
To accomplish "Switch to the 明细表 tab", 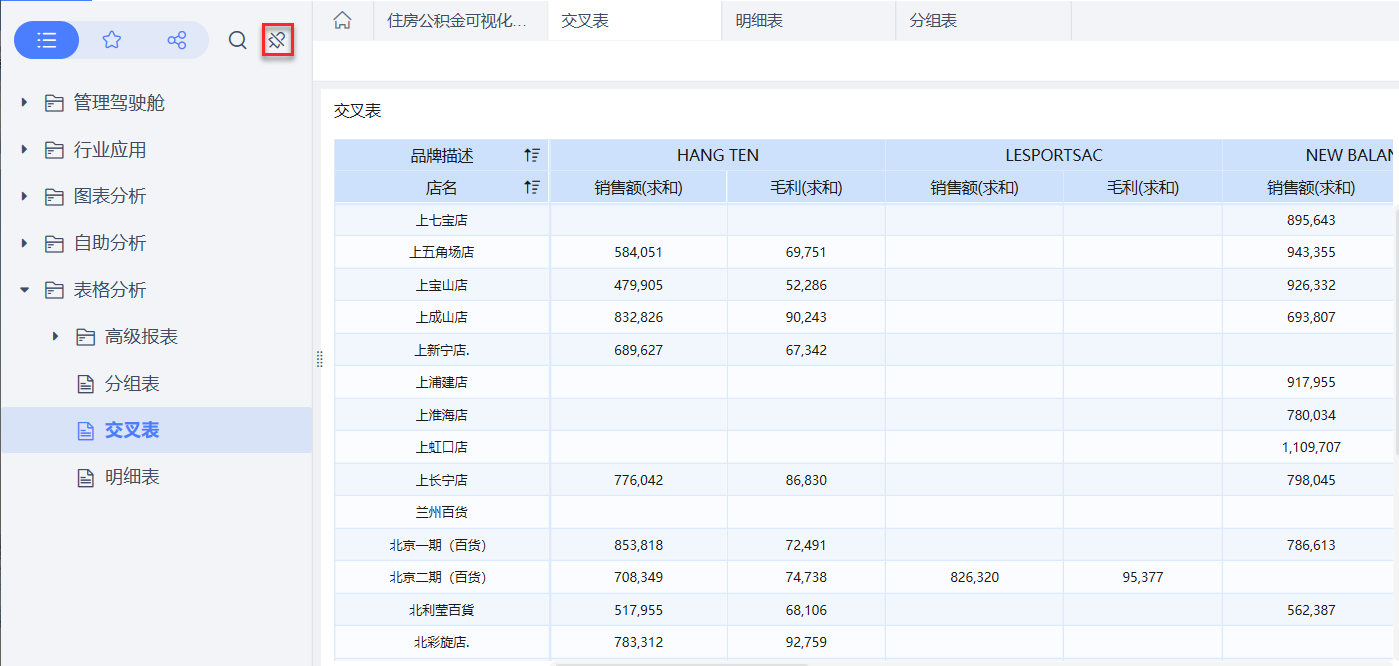I will 808,20.
